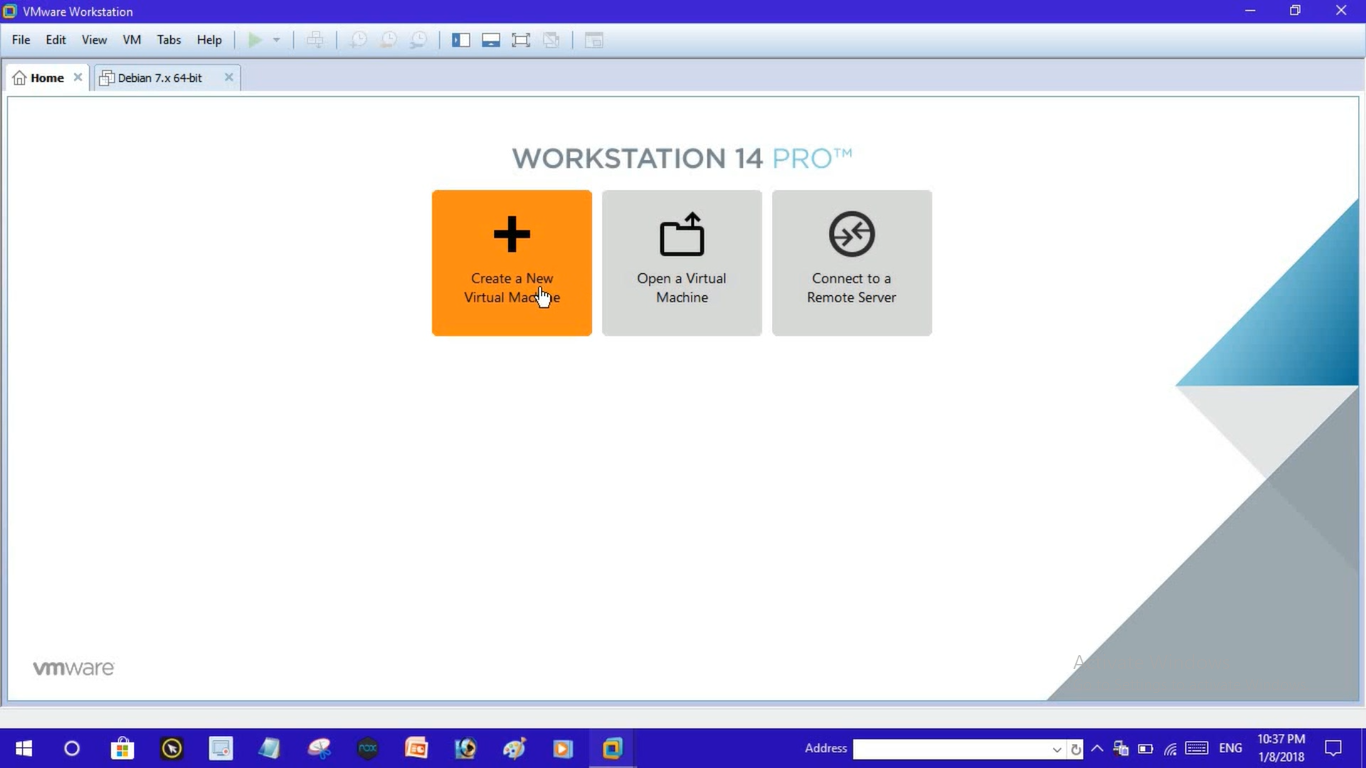
Task: Show hidden system tray icons chevron
Action: 1097,748
